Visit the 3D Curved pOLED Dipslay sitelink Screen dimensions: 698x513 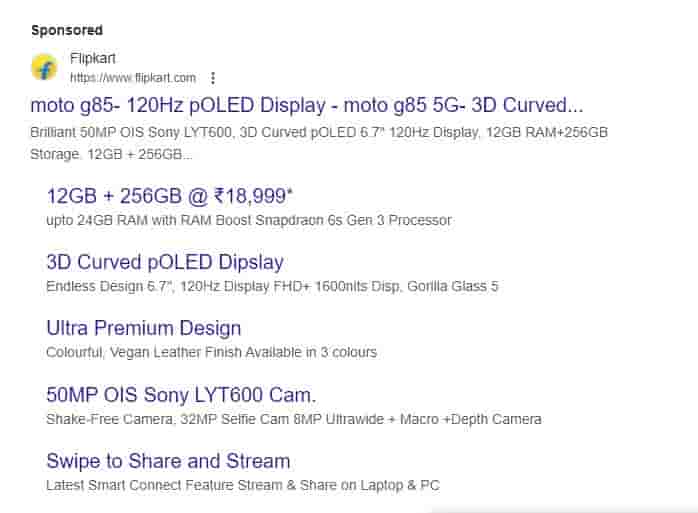pos(165,262)
